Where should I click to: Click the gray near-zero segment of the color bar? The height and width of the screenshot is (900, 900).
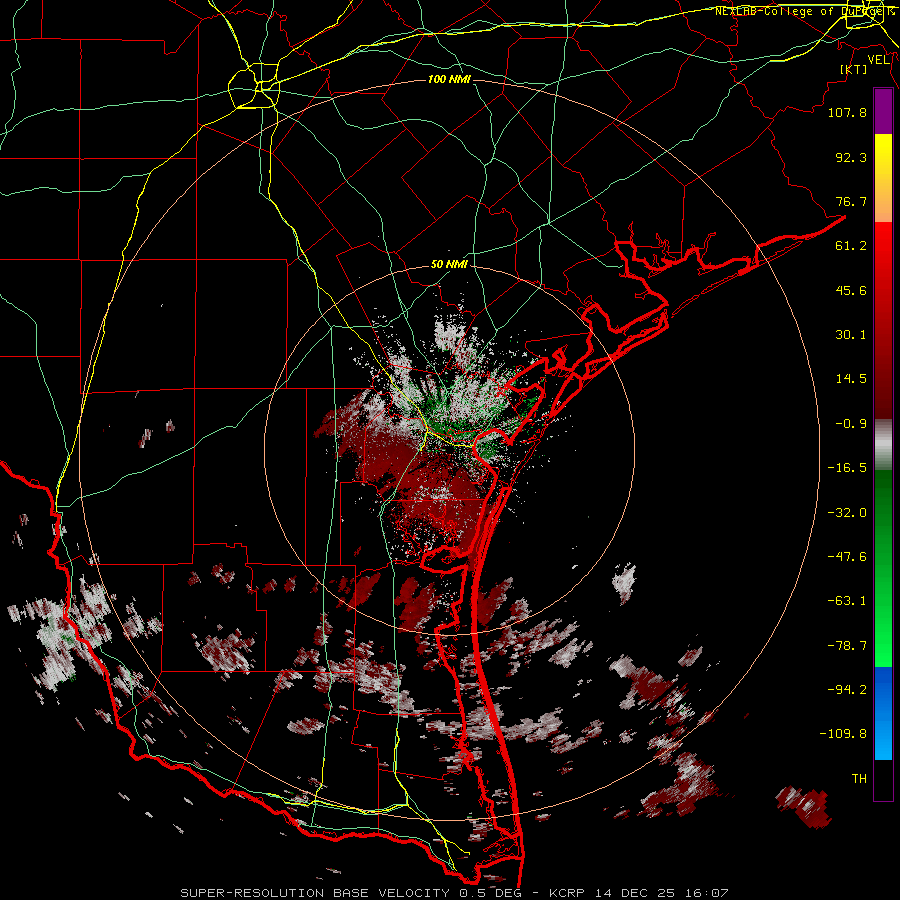pos(883,445)
